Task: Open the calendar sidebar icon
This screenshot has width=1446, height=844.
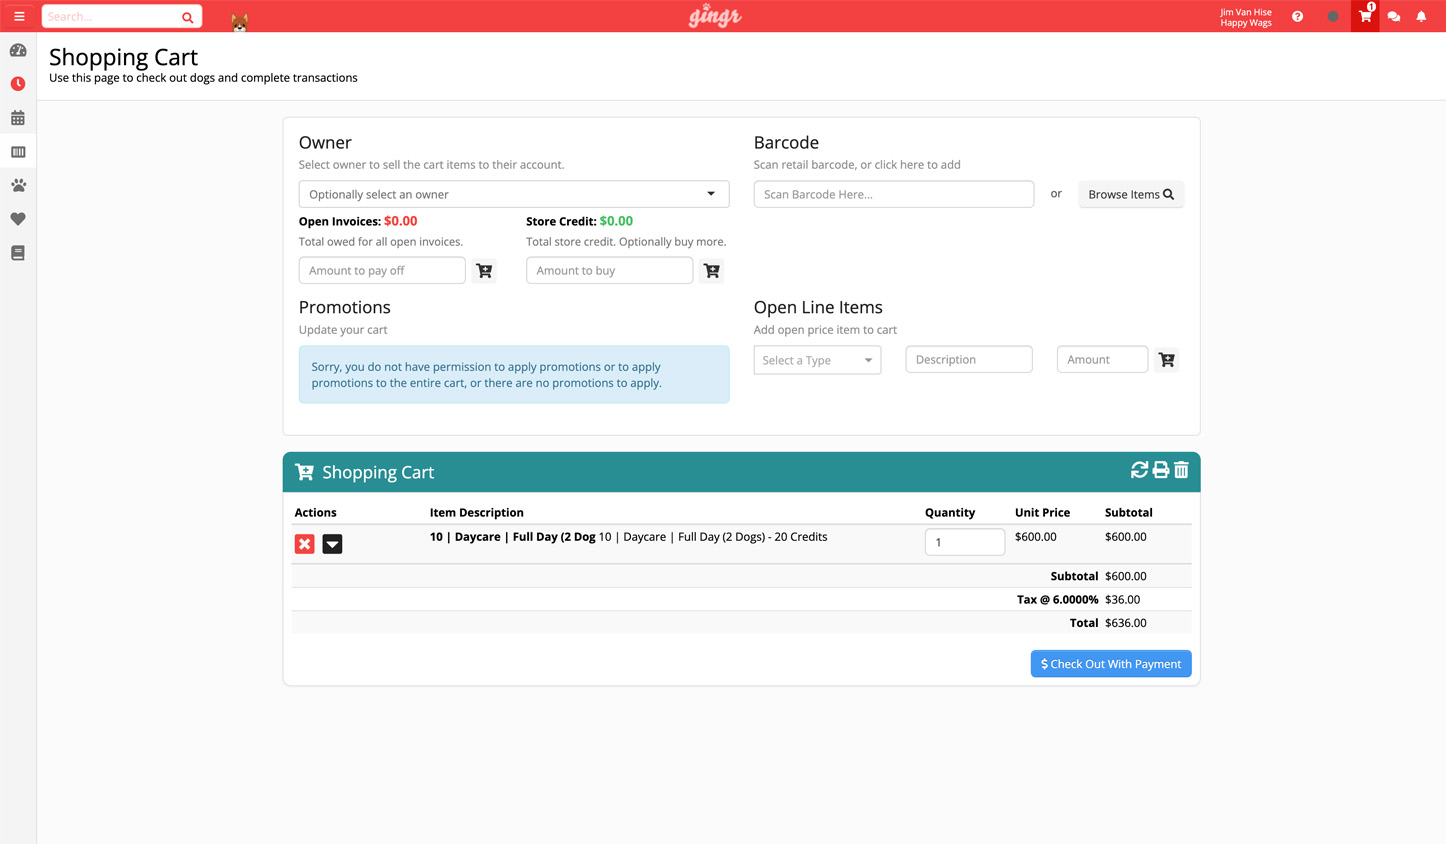Action: [18, 118]
